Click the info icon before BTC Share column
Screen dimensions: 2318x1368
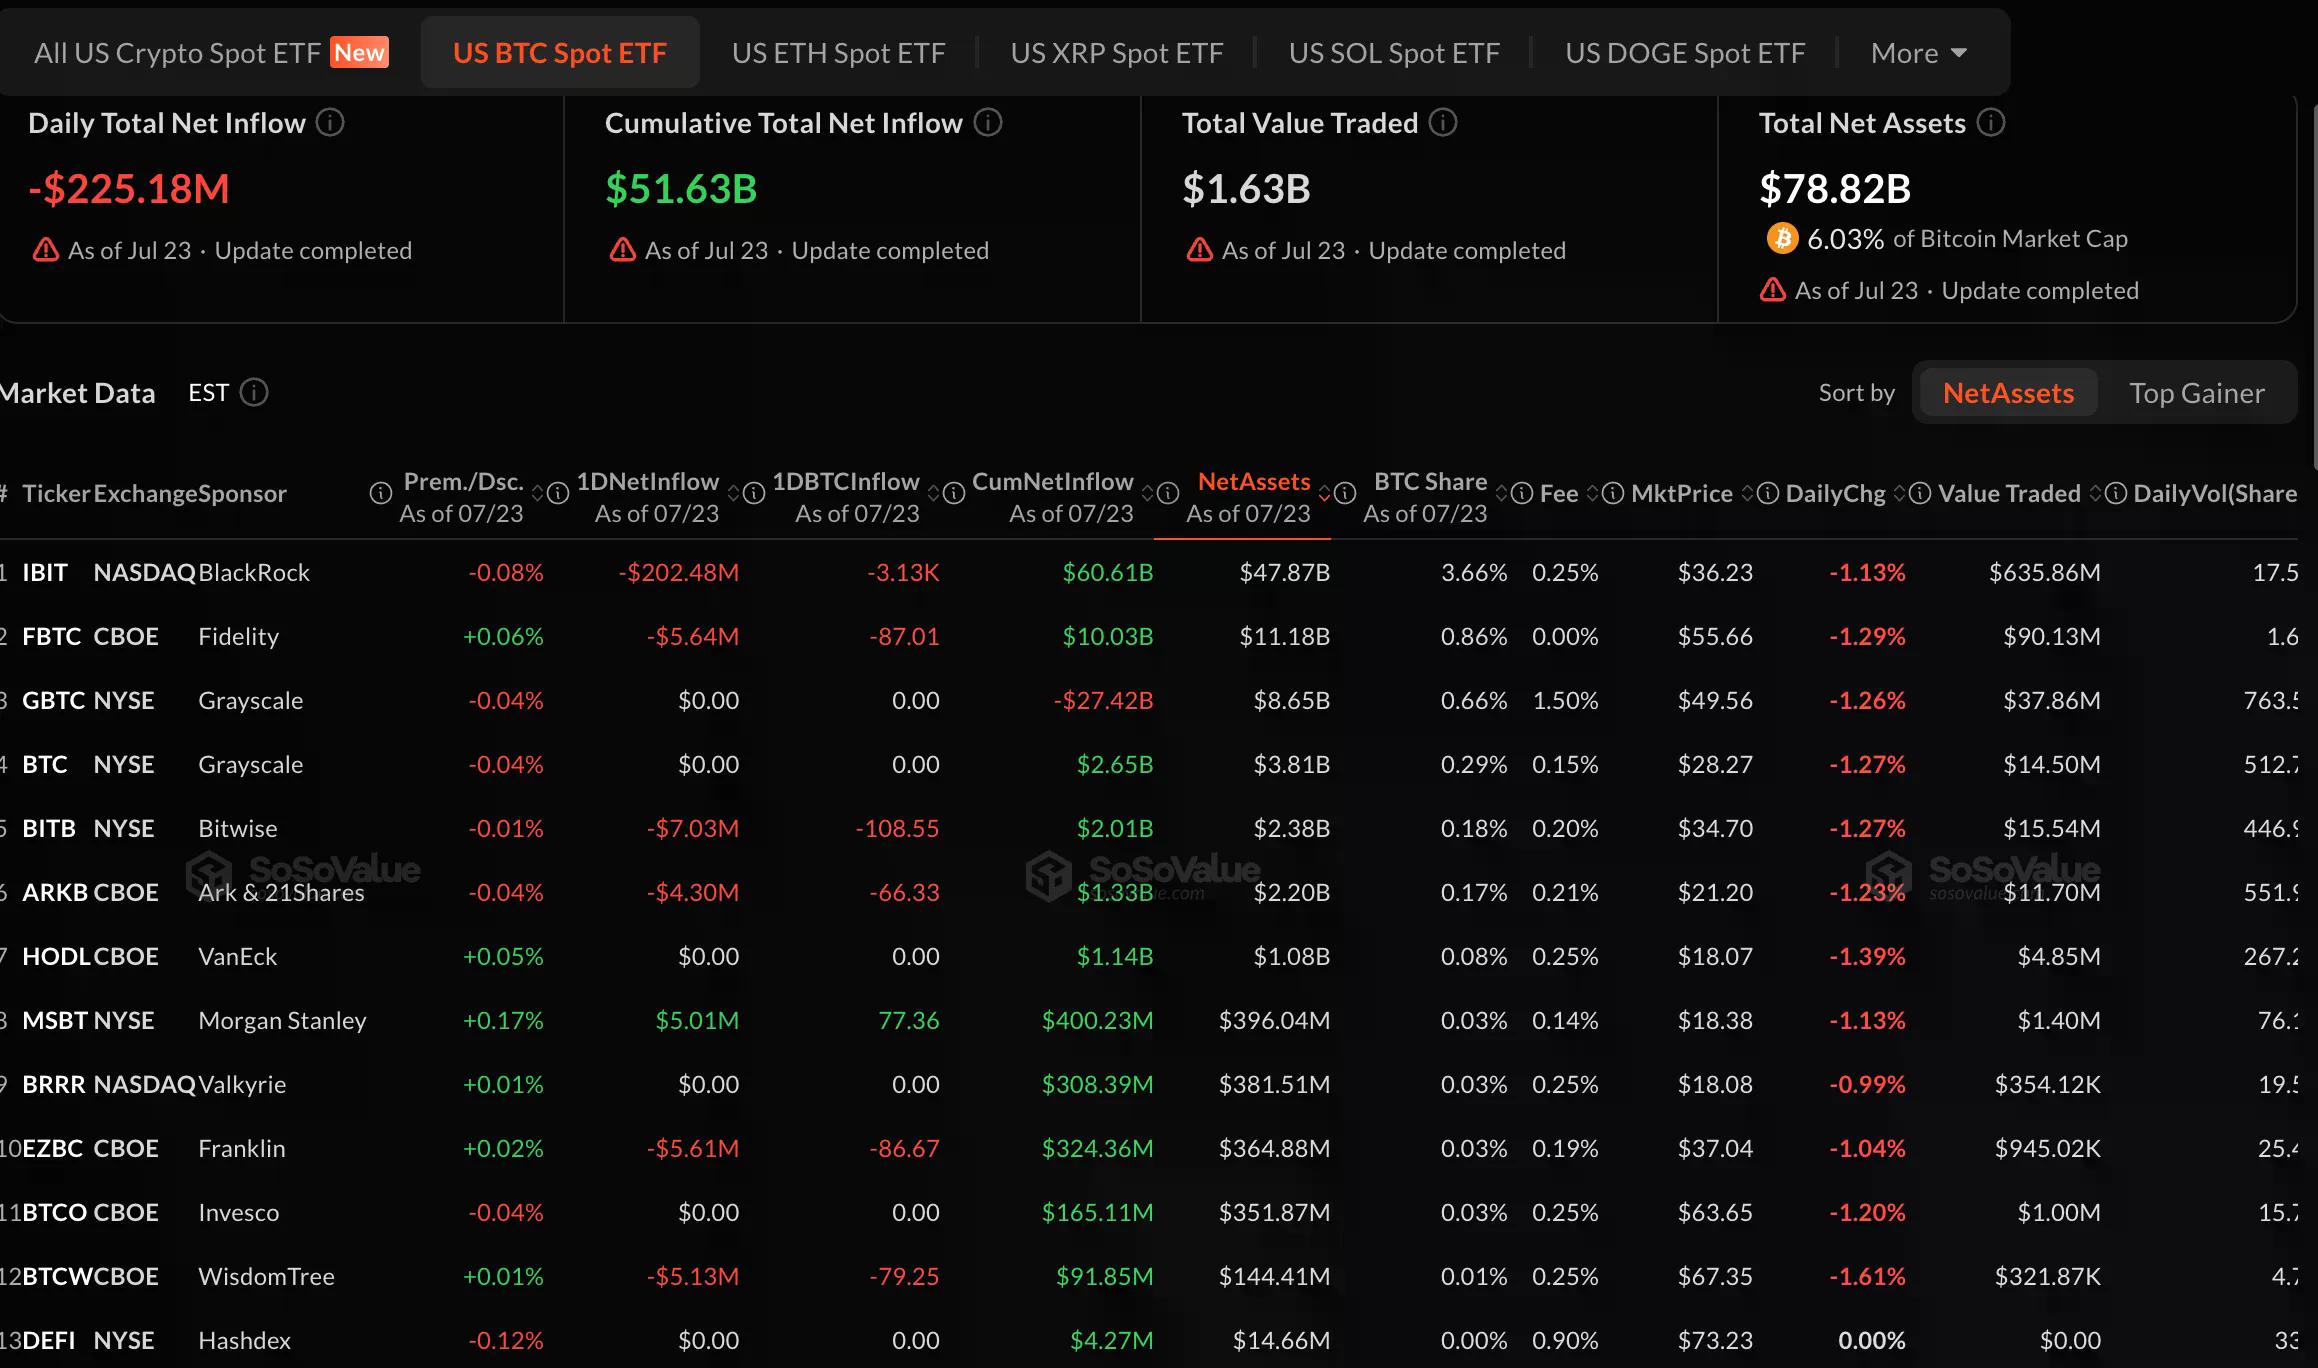coord(1345,493)
